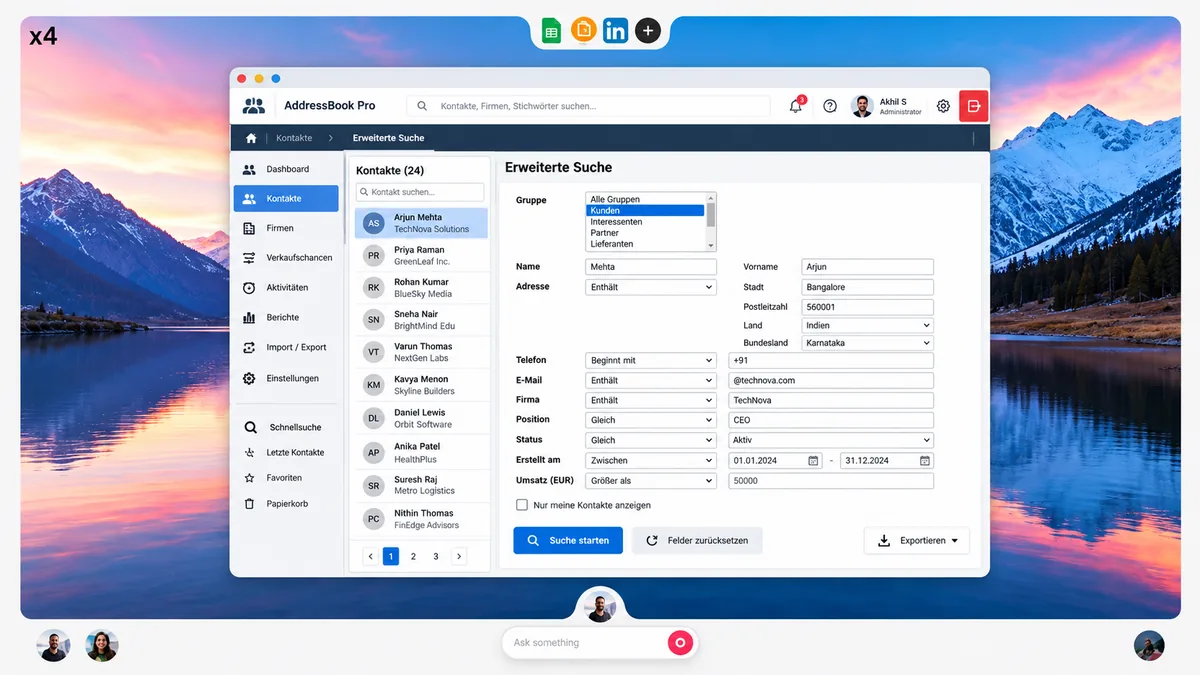
Task: Click the Letzte Kontakte icon
Action: point(250,452)
